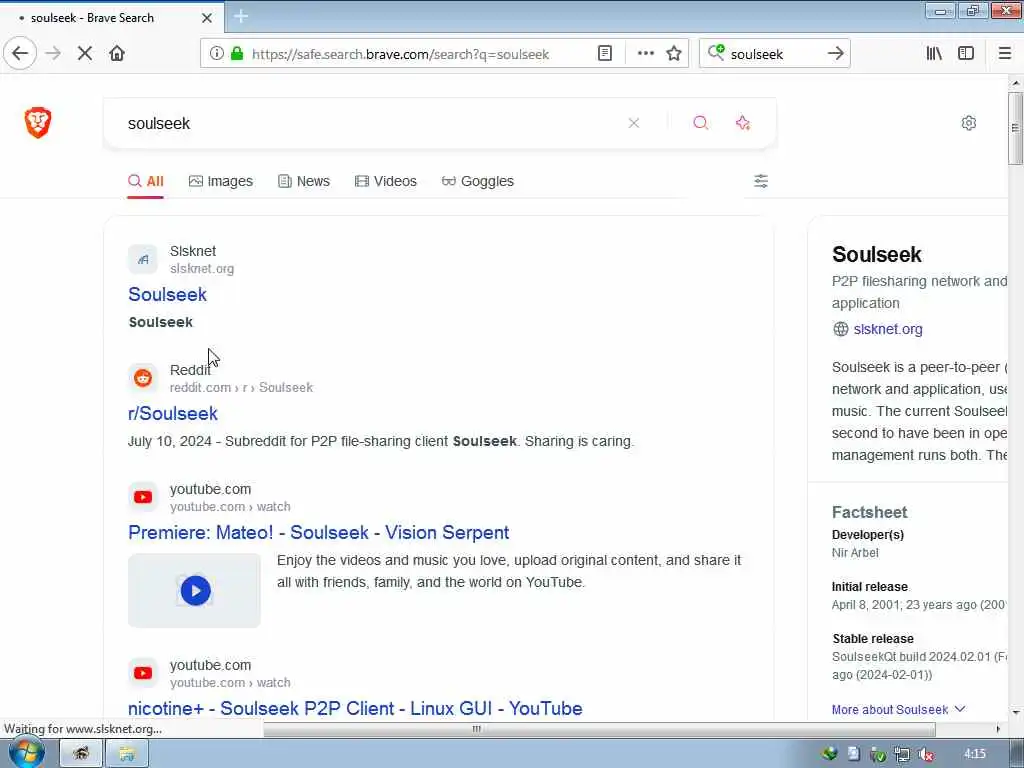Screen dimensions: 1024x768
Task: View site information icon in address bar
Action: tap(217, 54)
